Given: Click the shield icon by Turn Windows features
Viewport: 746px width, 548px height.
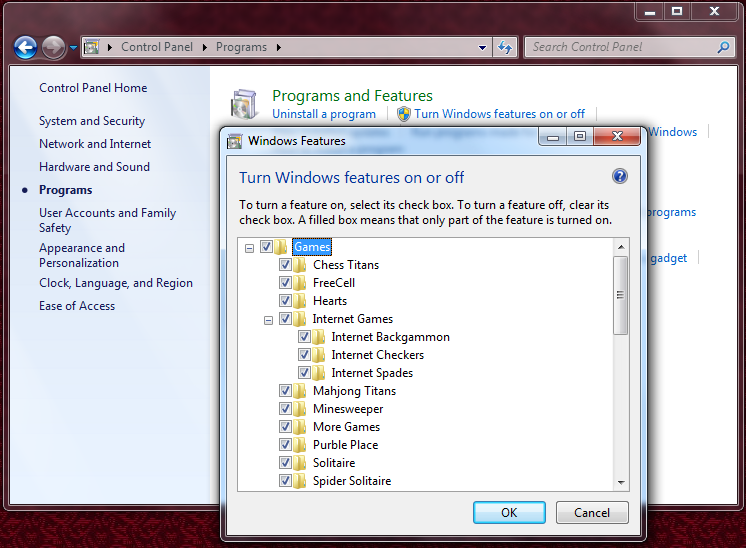Looking at the screenshot, I should [x=404, y=114].
